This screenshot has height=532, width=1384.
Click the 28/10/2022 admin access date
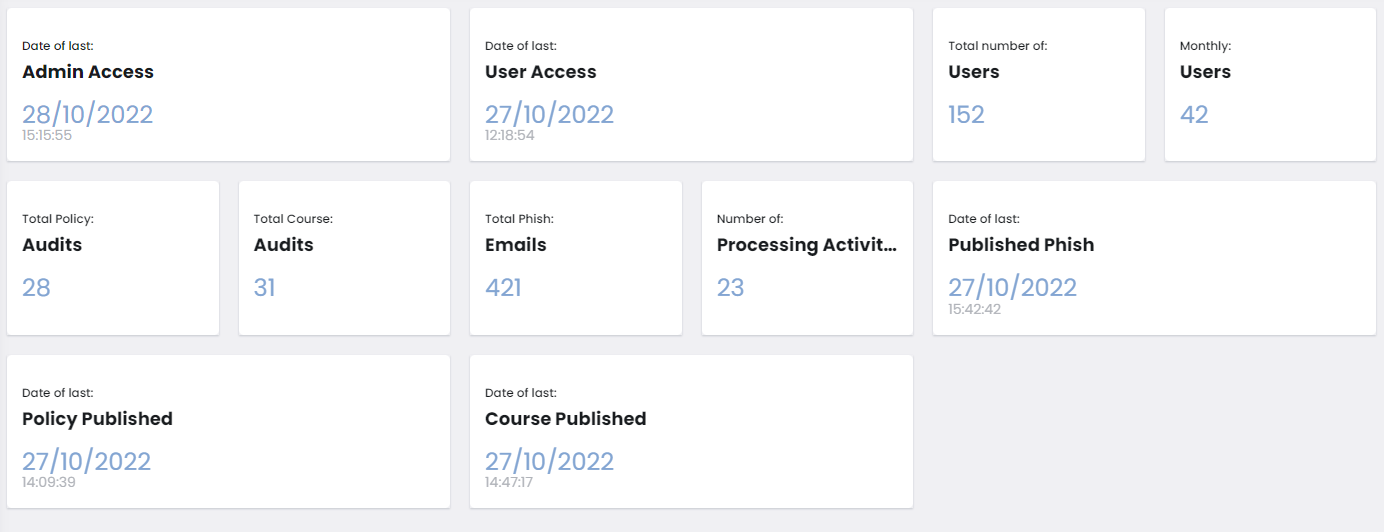[88, 114]
